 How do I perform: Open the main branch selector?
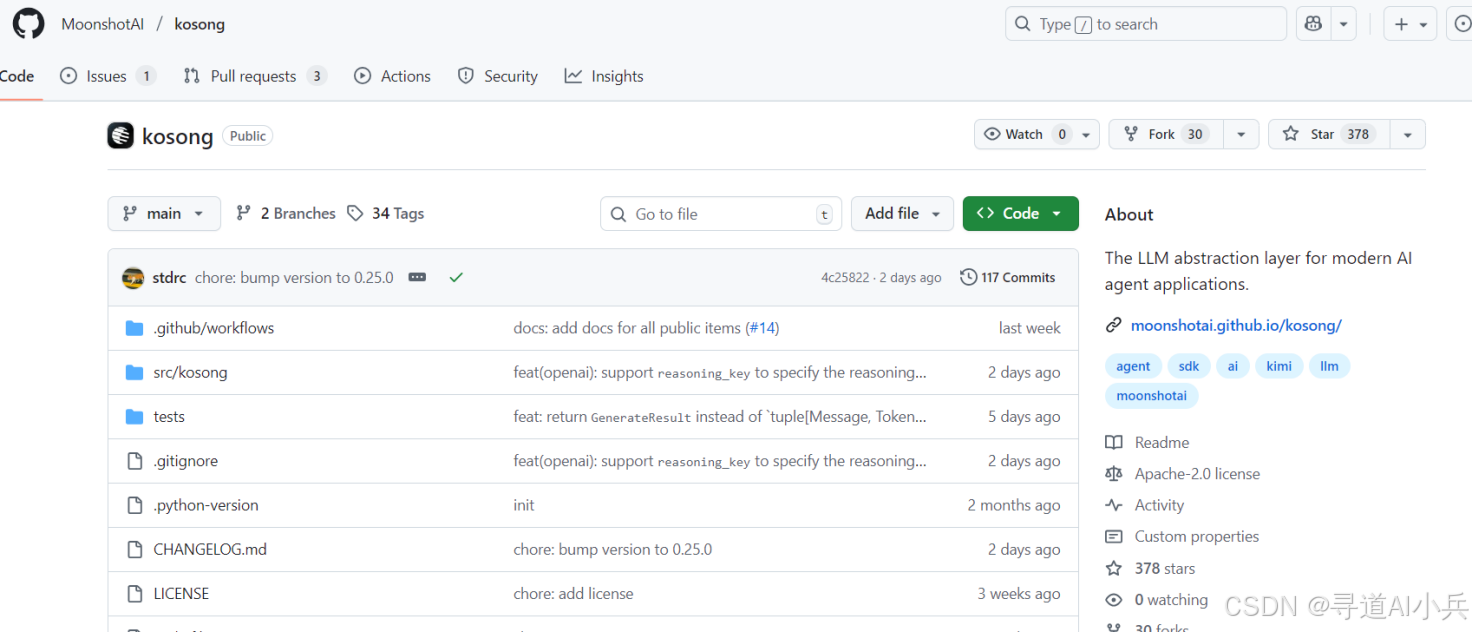pyautogui.click(x=164, y=213)
